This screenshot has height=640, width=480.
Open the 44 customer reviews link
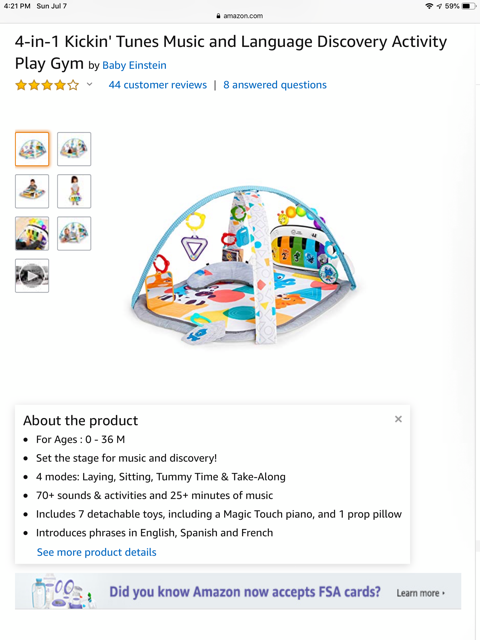click(x=158, y=85)
